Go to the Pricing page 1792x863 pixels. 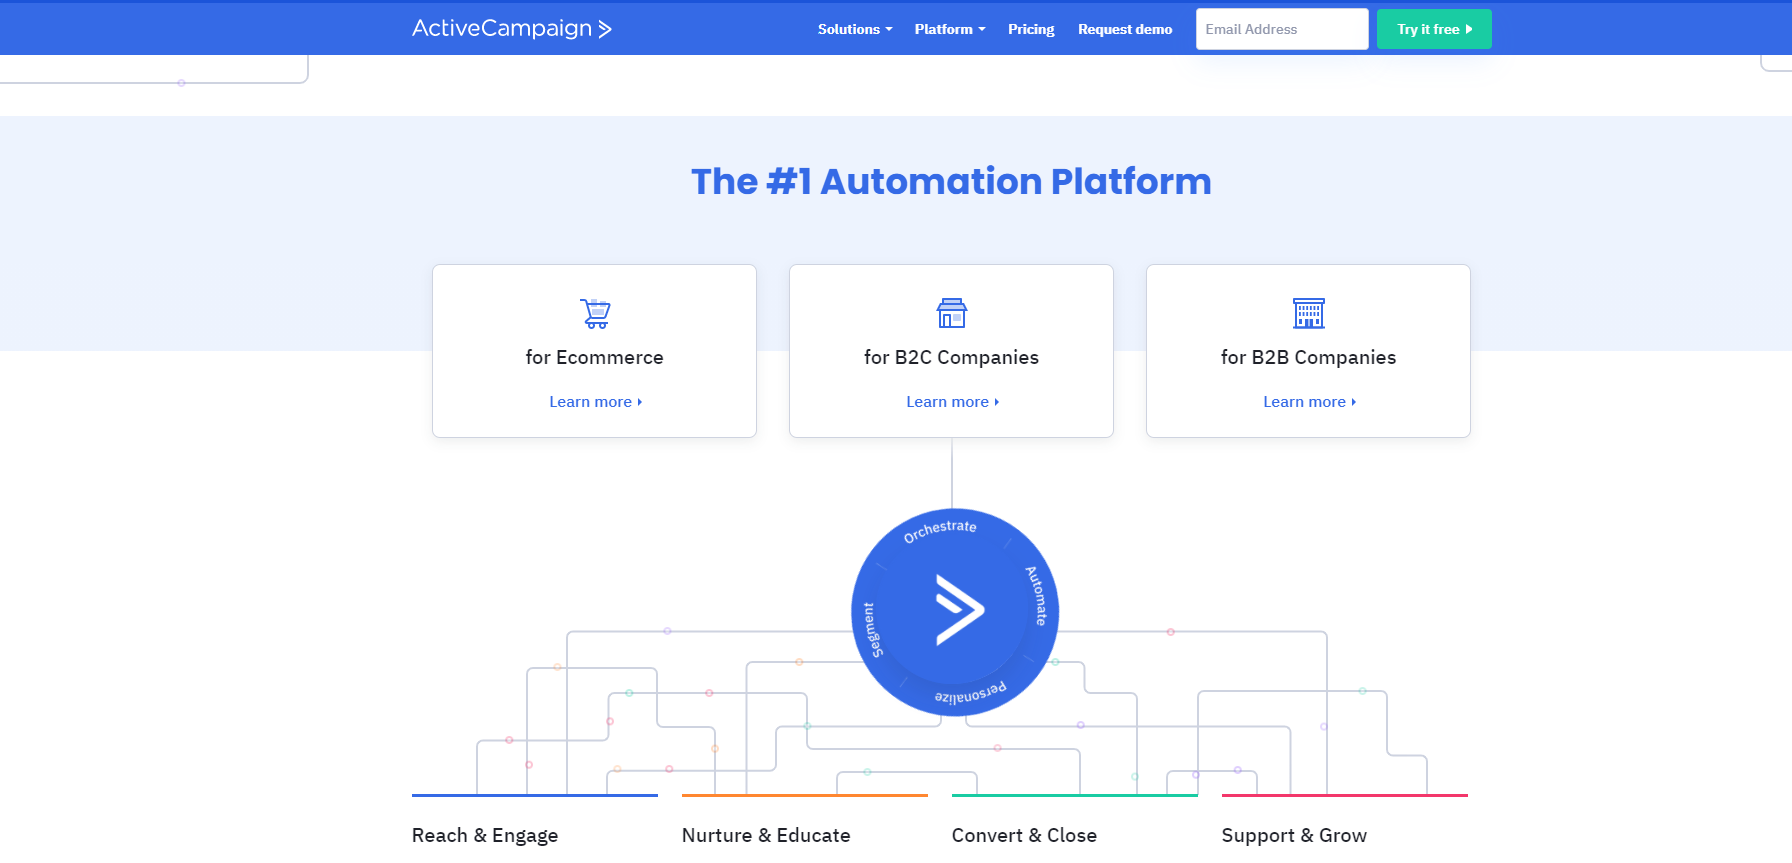pos(1031,29)
